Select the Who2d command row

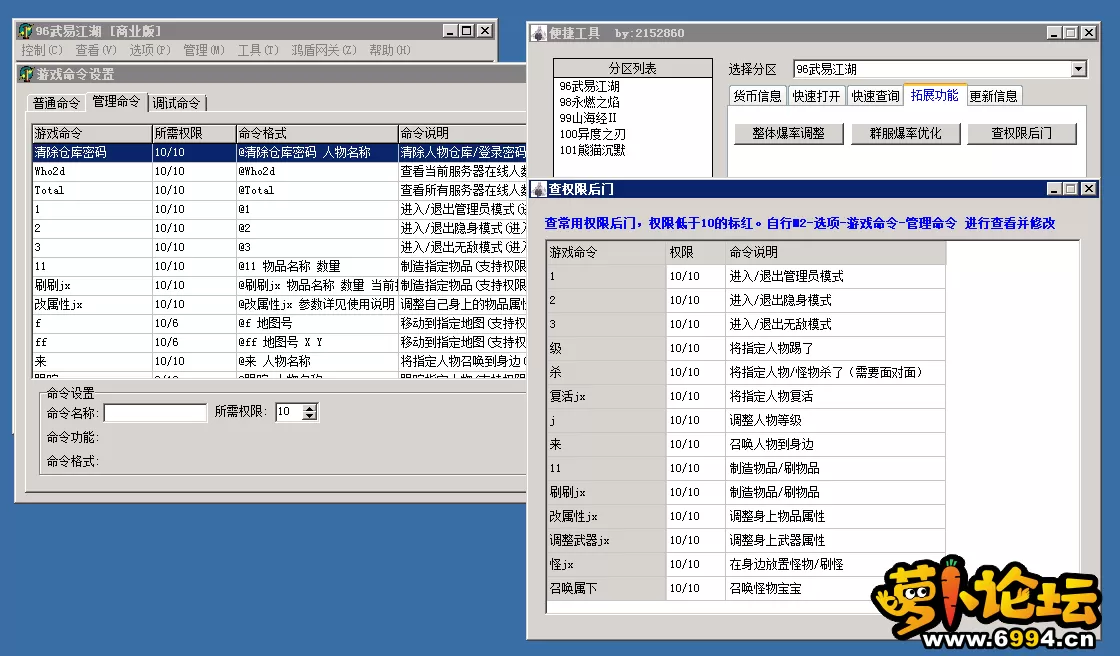279,172
